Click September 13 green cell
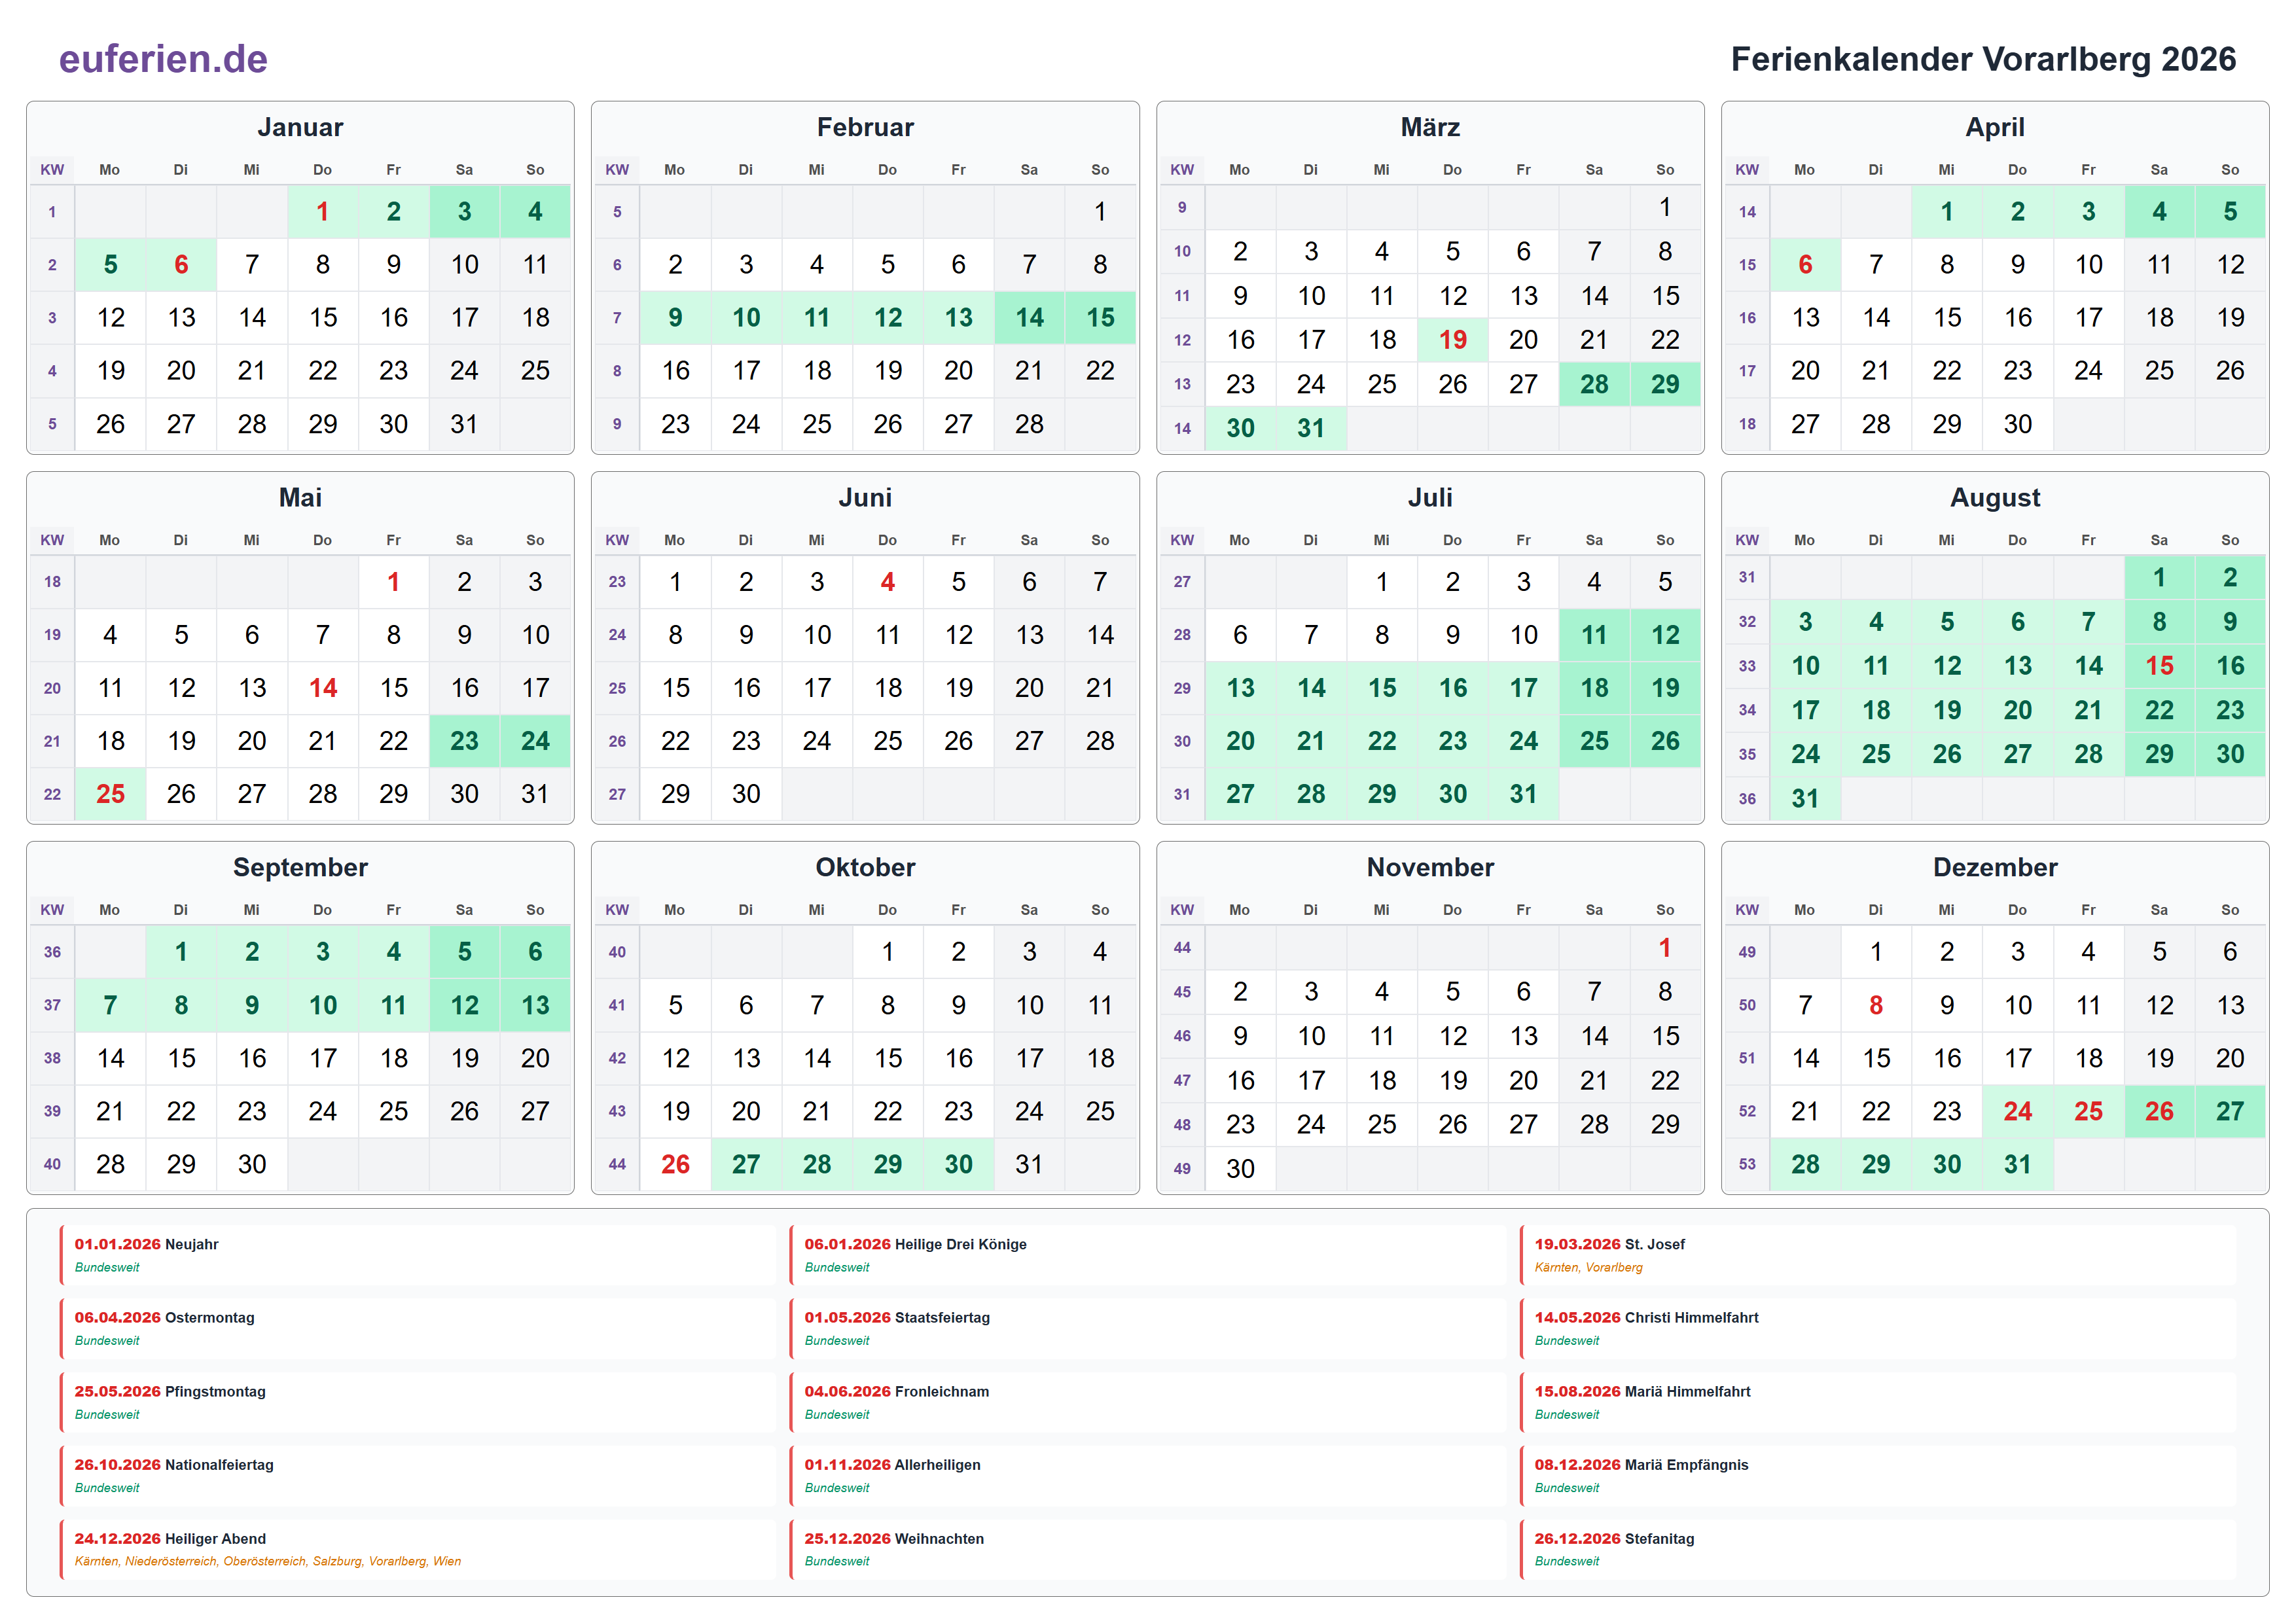The width and height of the screenshot is (2296, 1623). click(535, 1005)
